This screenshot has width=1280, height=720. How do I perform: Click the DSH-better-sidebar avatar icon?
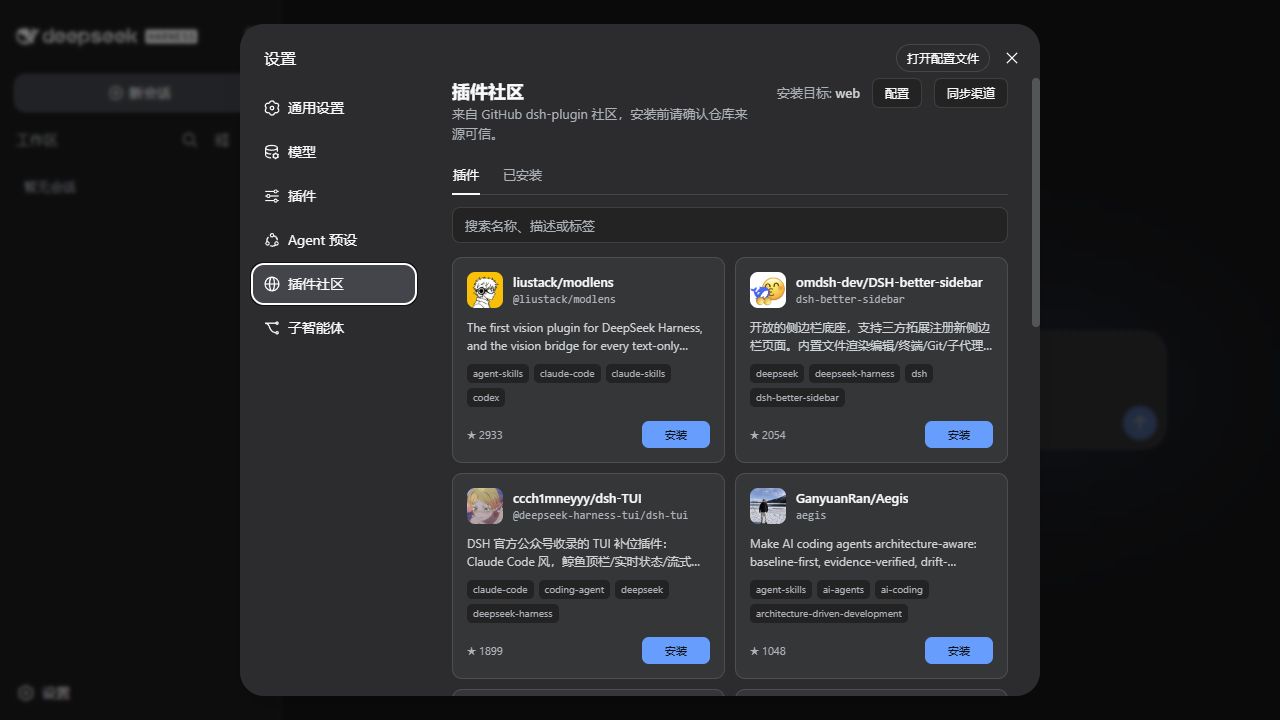(768, 290)
